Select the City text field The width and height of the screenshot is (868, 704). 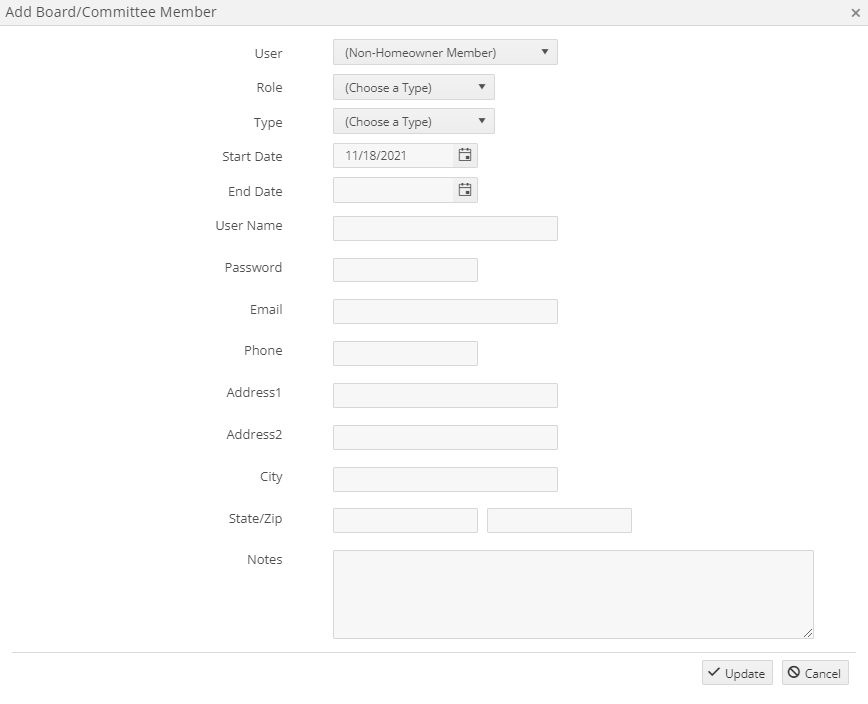445,480
